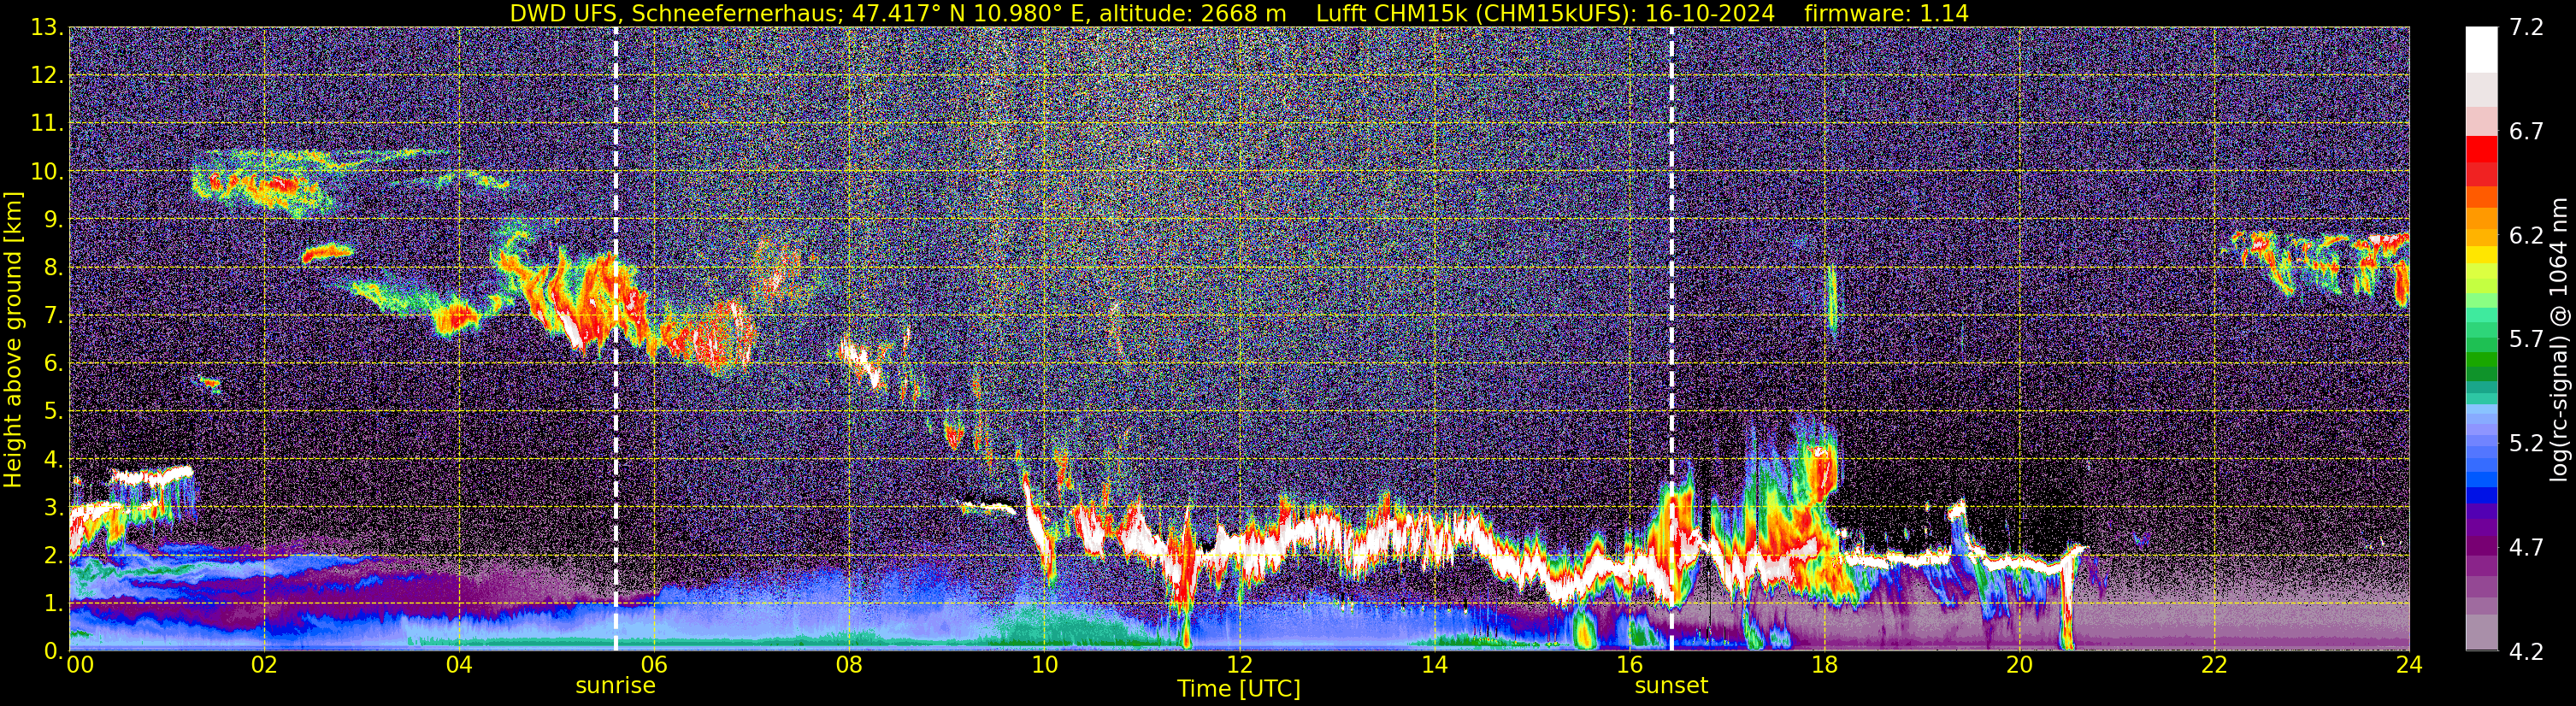Image resolution: width=2576 pixels, height=706 pixels.
Task: Click the height axis tick '13.'
Action: point(47,27)
